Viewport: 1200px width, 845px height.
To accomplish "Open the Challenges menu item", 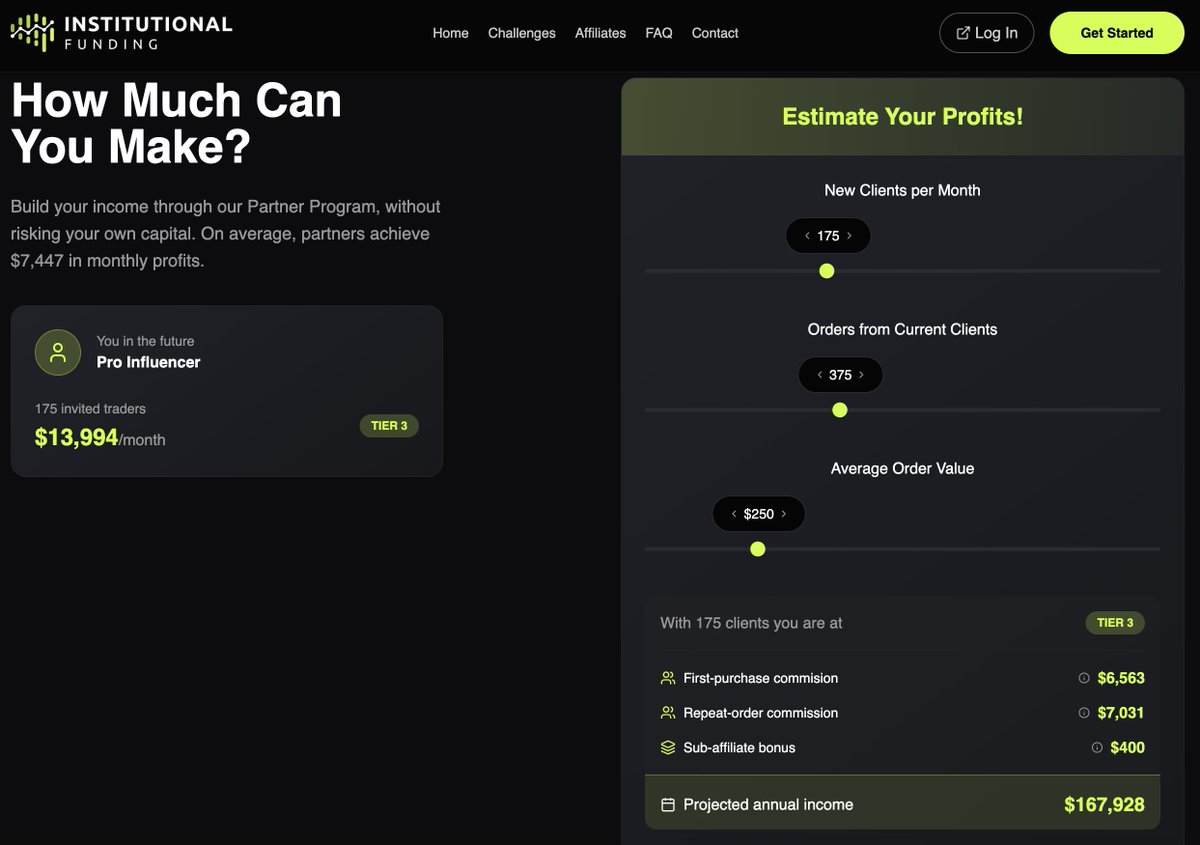I will click(x=522, y=33).
